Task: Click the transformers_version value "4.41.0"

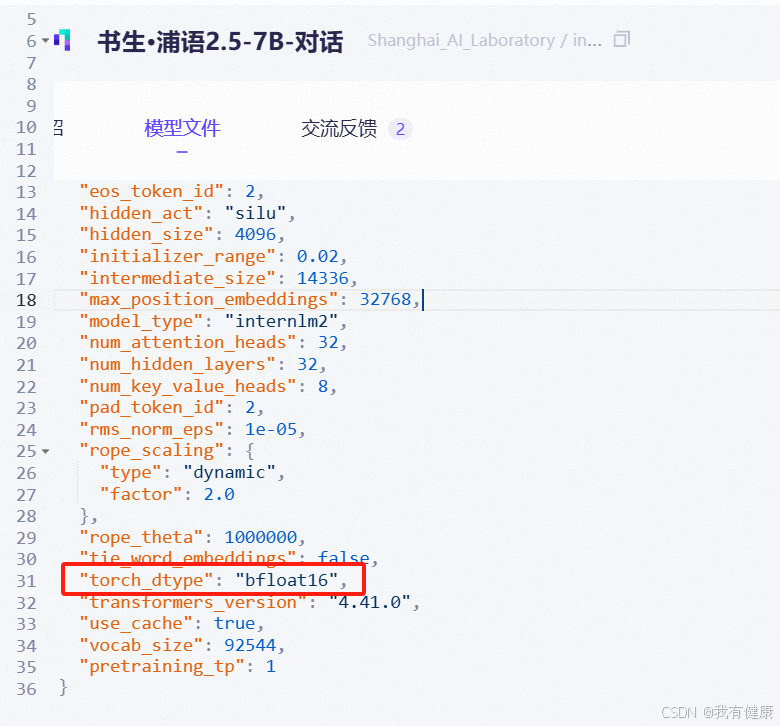Action: pos(370,603)
